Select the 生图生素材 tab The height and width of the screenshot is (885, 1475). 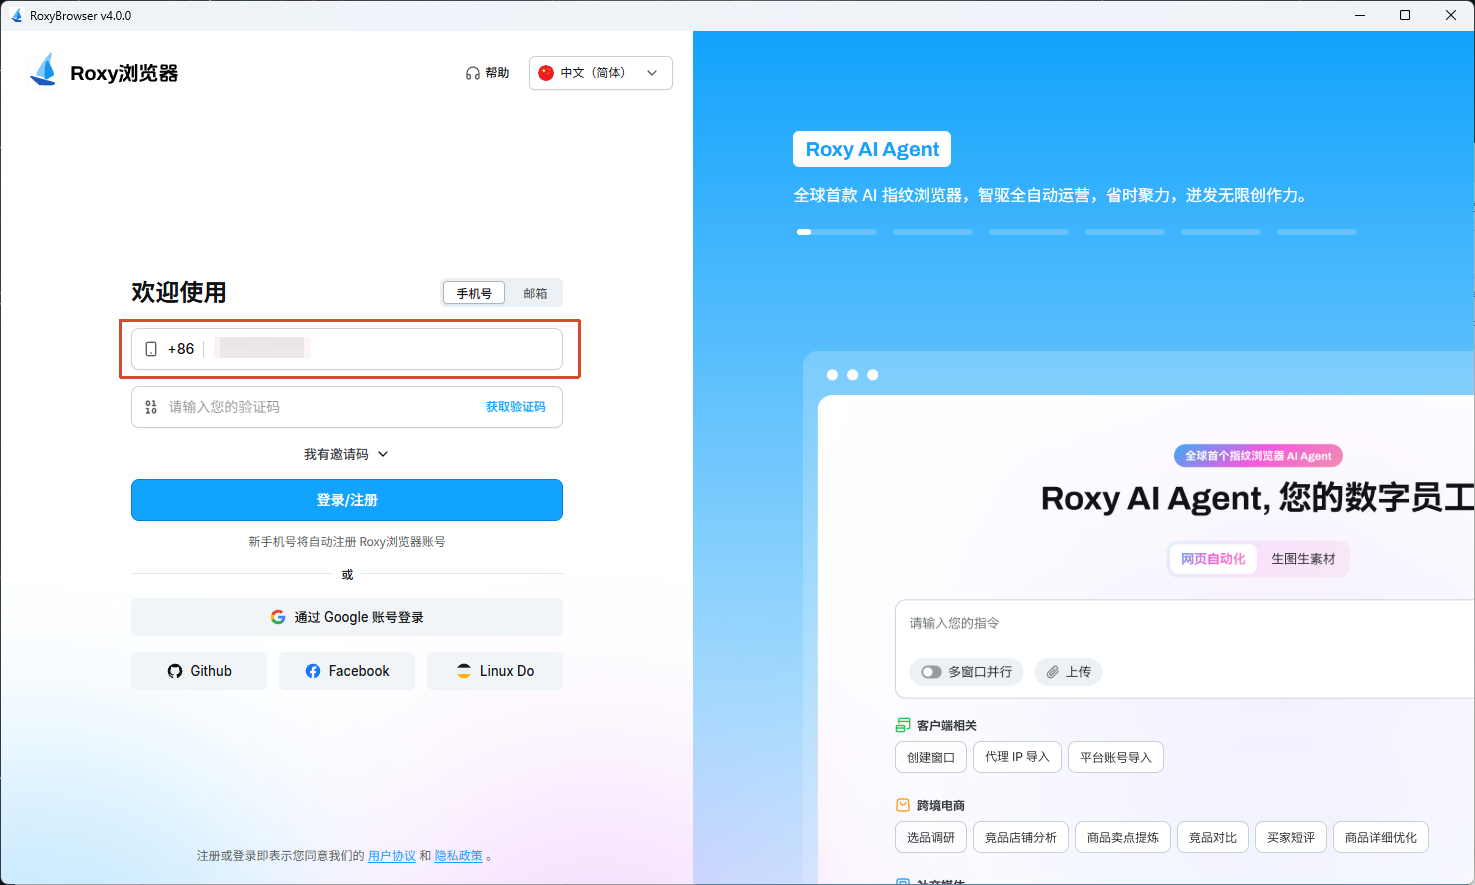pyautogui.click(x=1303, y=559)
